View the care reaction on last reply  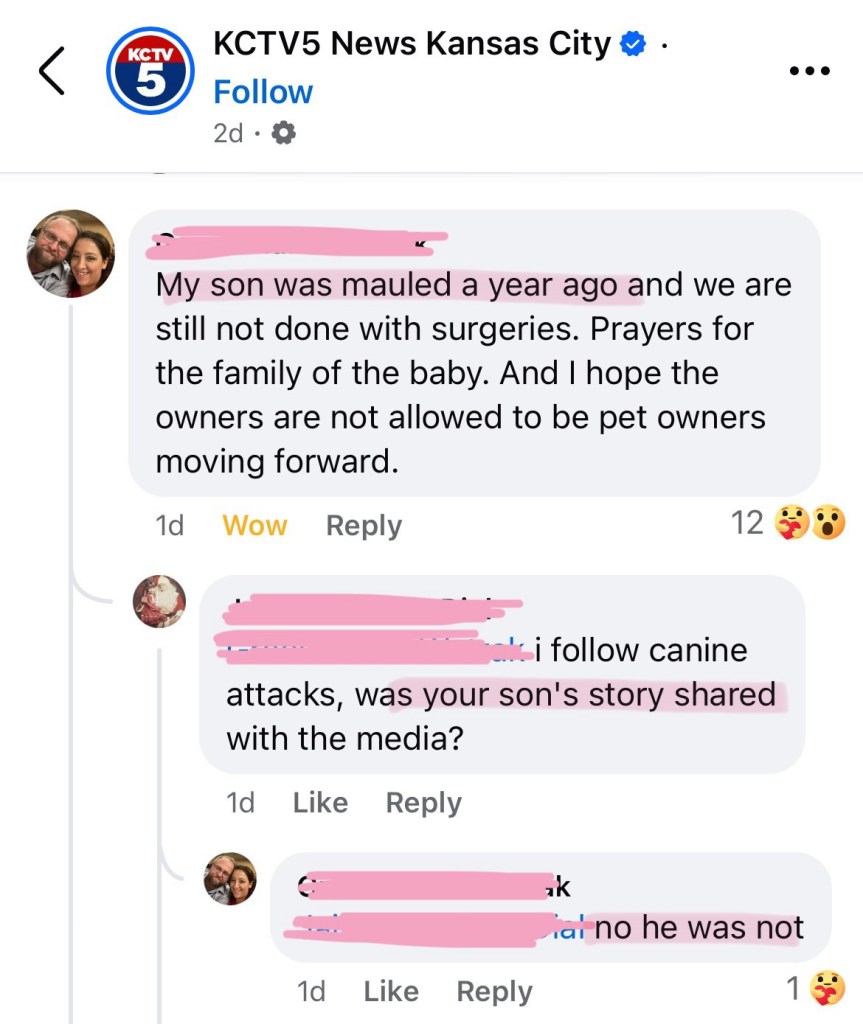click(x=827, y=989)
